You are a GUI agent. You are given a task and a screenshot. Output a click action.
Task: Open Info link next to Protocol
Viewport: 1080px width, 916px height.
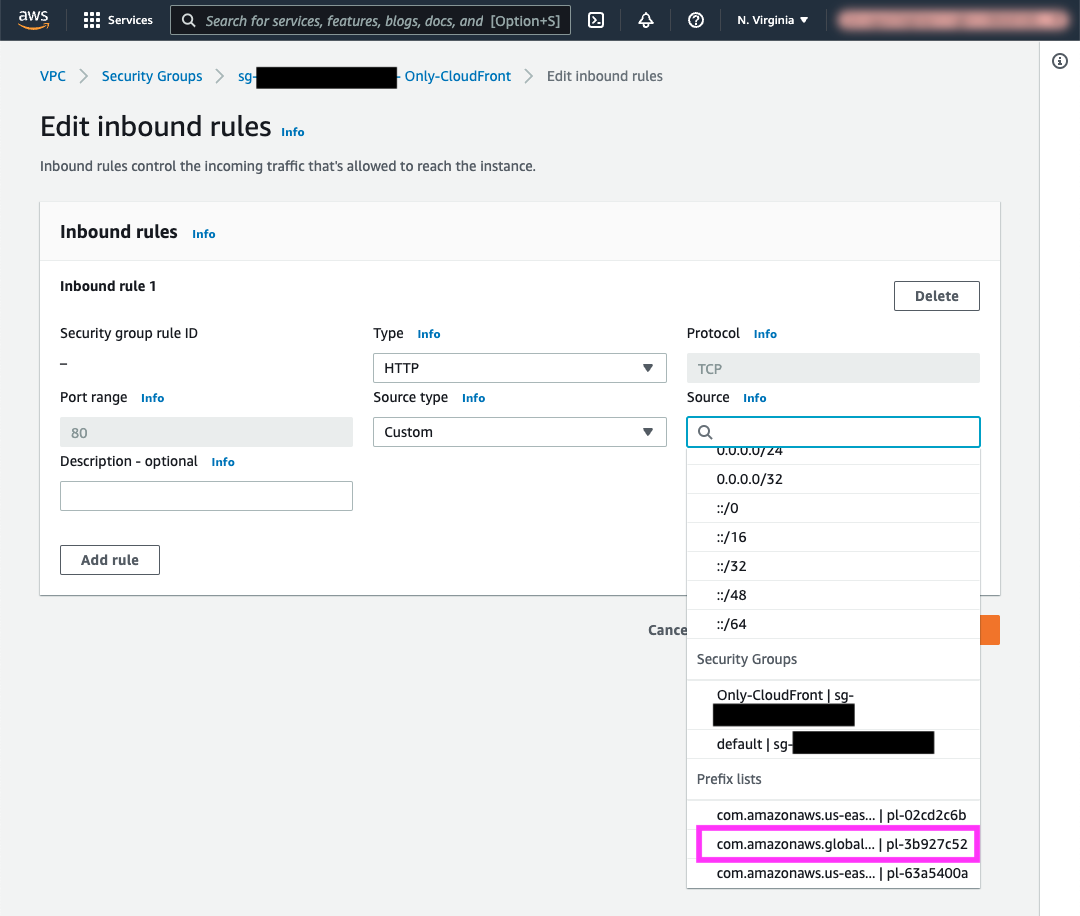(765, 334)
